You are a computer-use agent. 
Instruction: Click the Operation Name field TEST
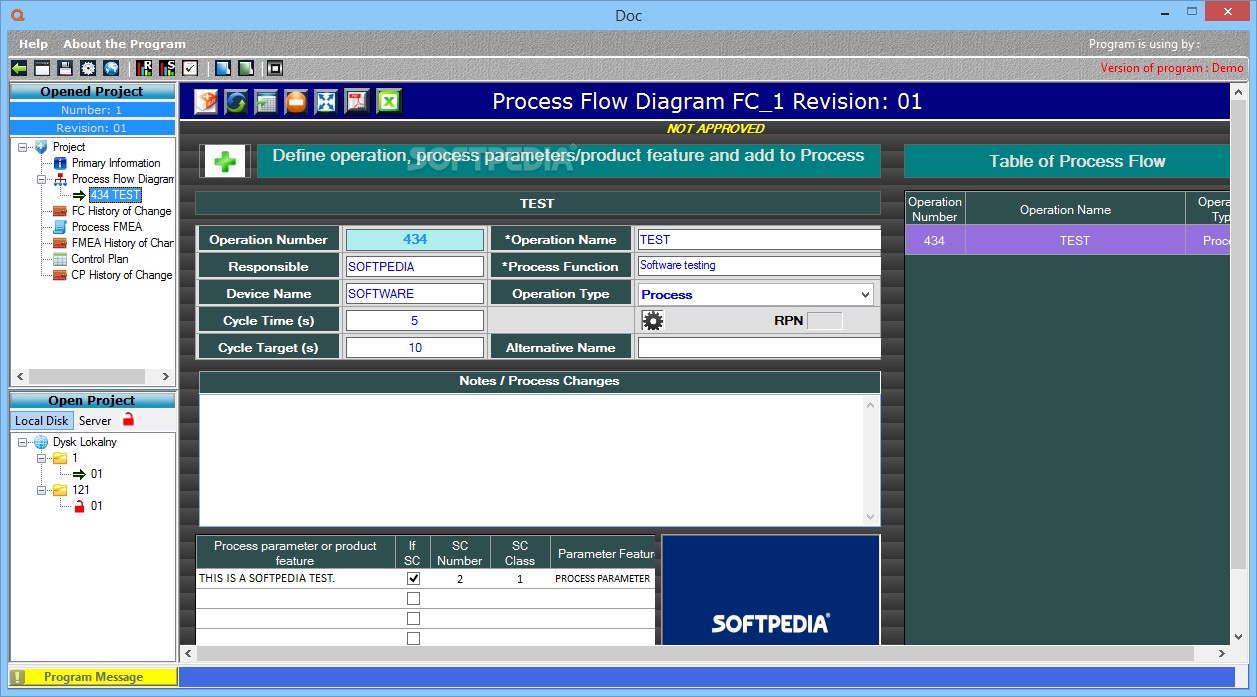[x=759, y=239]
